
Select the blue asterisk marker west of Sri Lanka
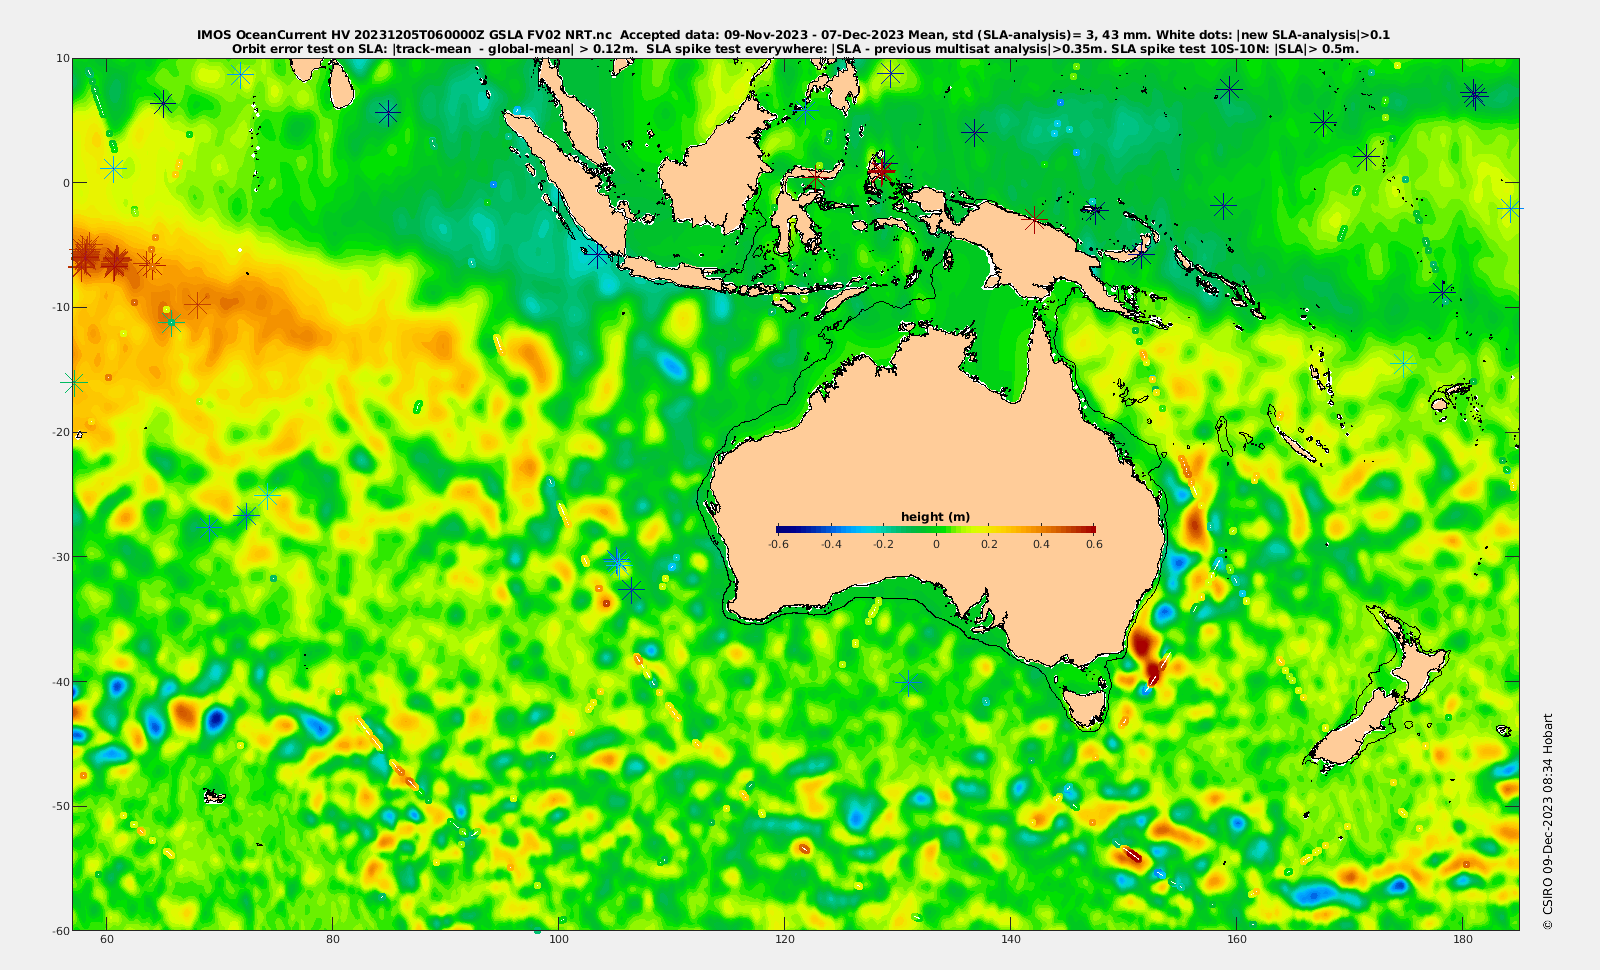[x=388, y=113]
